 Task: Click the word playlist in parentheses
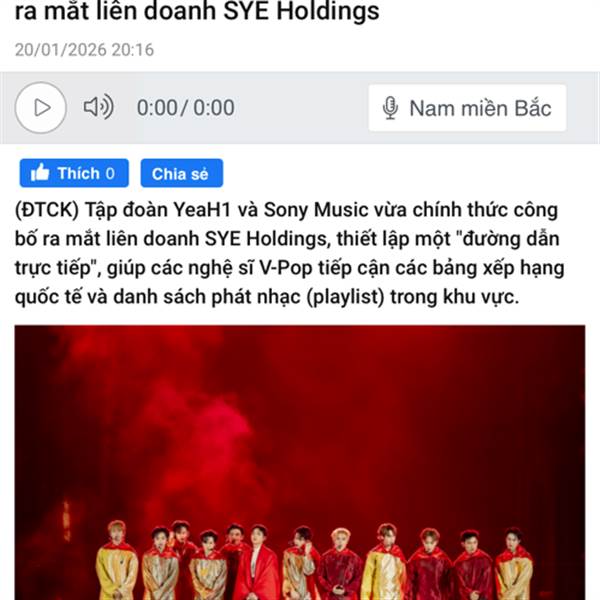coord(346,297)
